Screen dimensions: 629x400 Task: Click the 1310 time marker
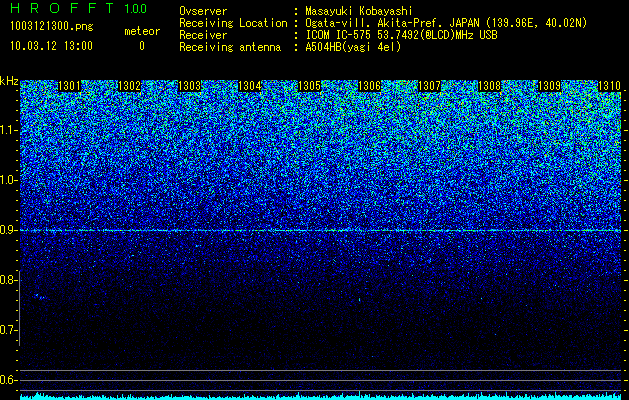609,86
